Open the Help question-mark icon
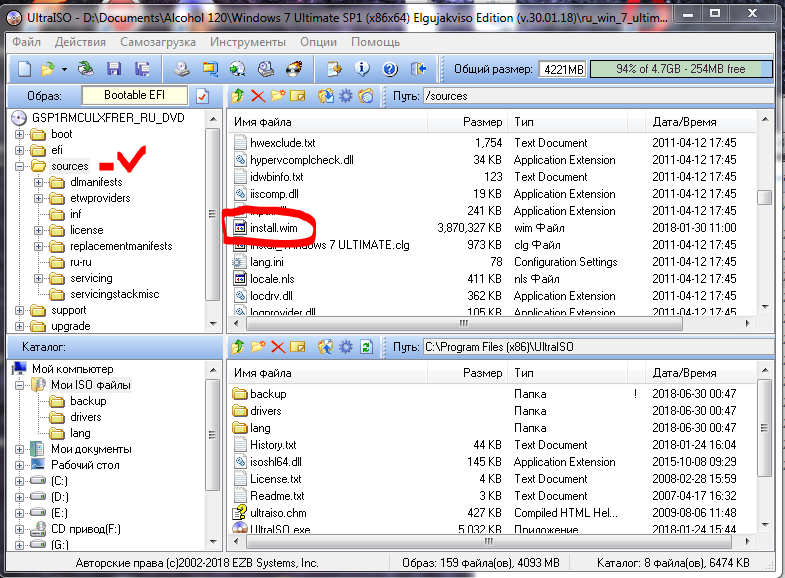 [390, 69]
